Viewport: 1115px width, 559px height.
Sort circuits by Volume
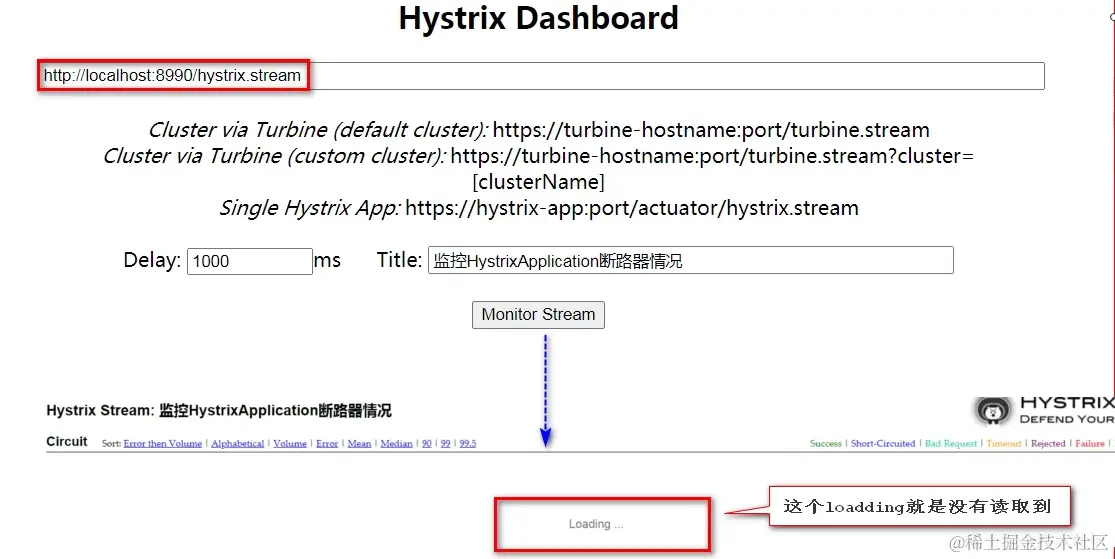pos(290,443)
